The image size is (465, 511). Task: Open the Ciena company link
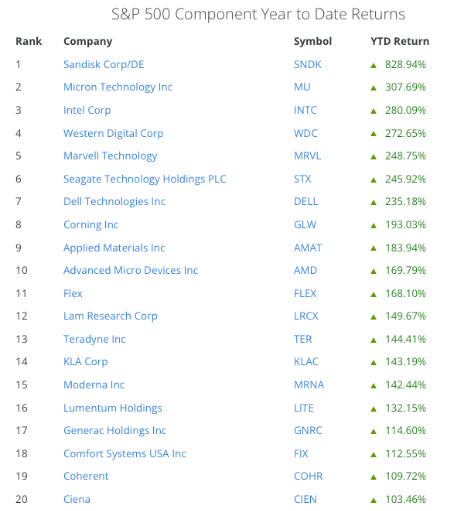[x=77, y=499]
